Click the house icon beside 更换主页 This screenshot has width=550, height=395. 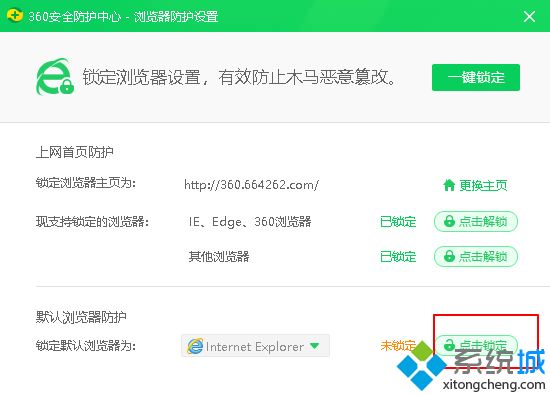[449, 185]
